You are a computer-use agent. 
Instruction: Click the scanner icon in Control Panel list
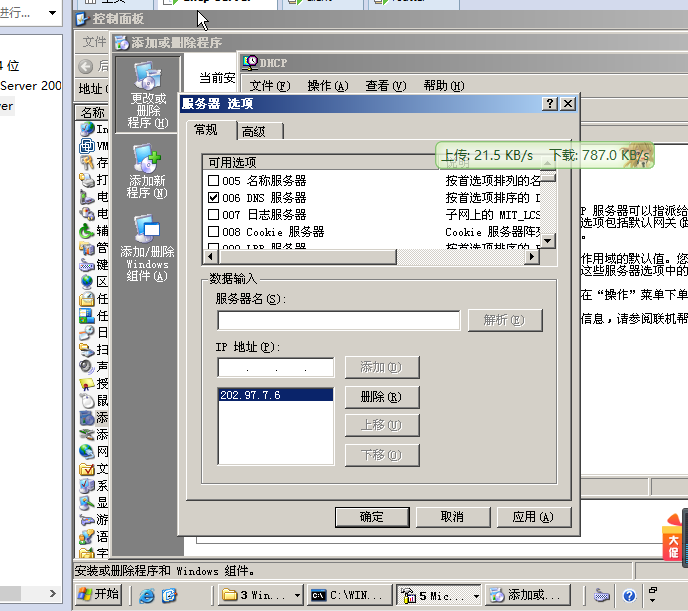87,350
